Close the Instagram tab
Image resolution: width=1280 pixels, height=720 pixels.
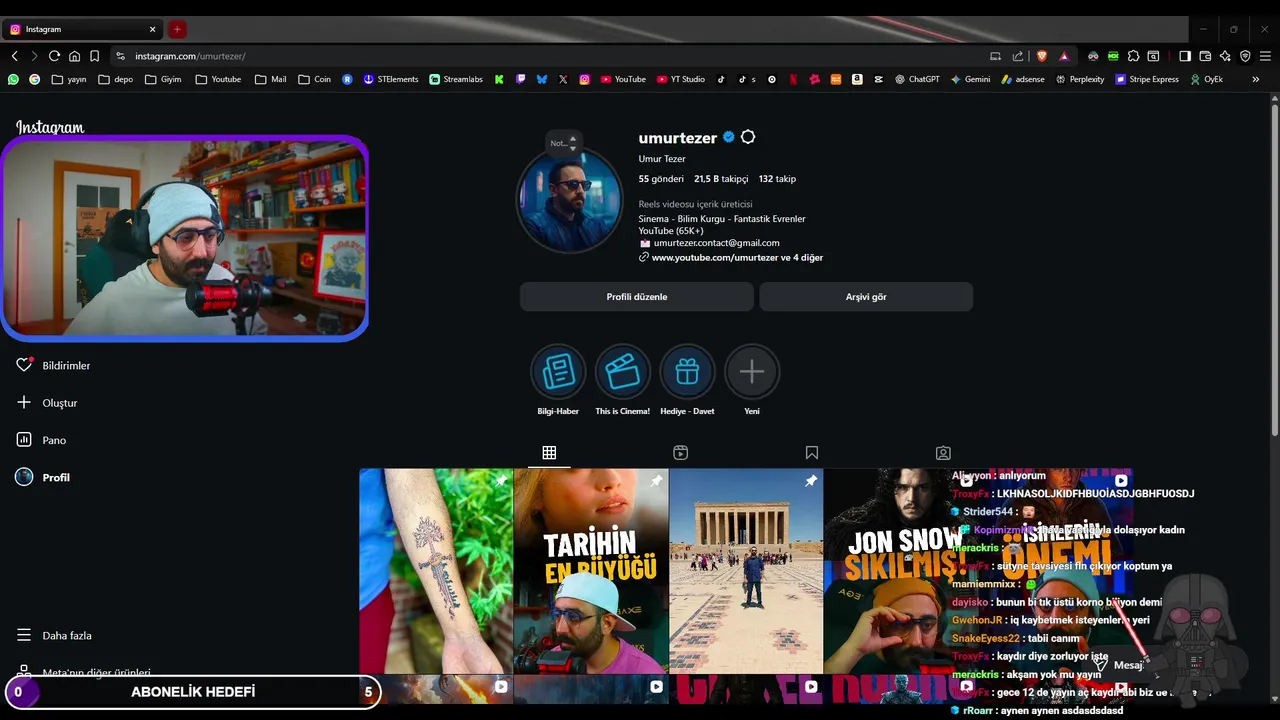(152, 29)
